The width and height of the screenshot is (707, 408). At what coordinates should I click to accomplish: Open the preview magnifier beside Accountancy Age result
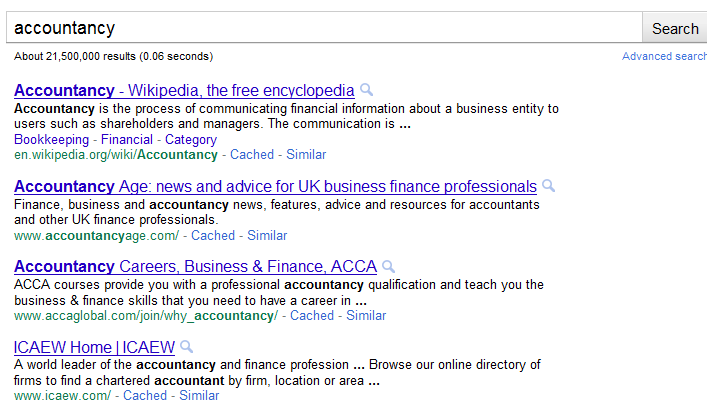click(x=548, y=186)
